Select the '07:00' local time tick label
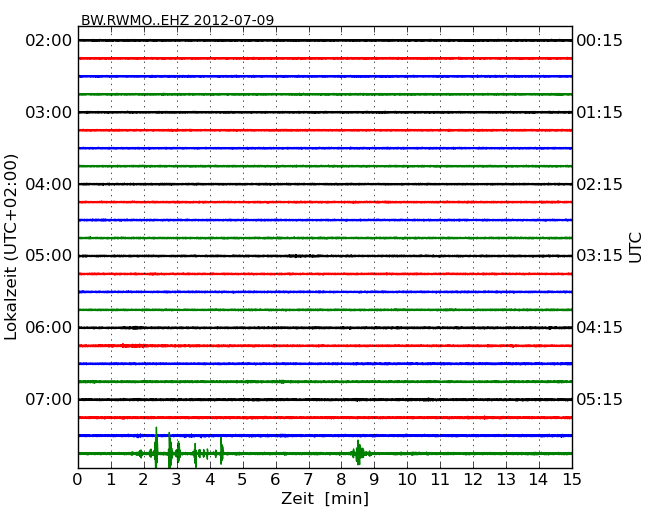This screenshot has height=520, width=650. click(49, 399)
